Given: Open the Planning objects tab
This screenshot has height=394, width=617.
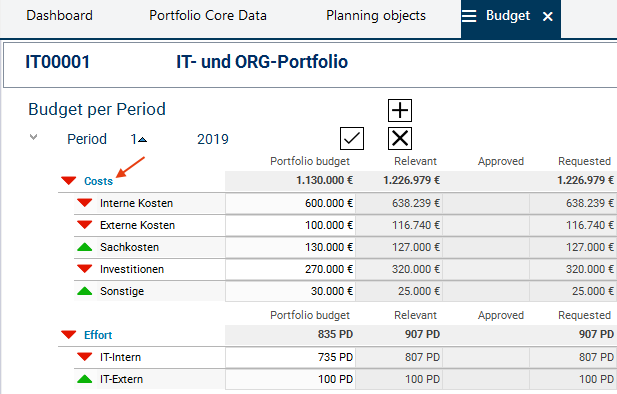Looking at the screenshot, I should pyautogui.click(x=376, y=16).
